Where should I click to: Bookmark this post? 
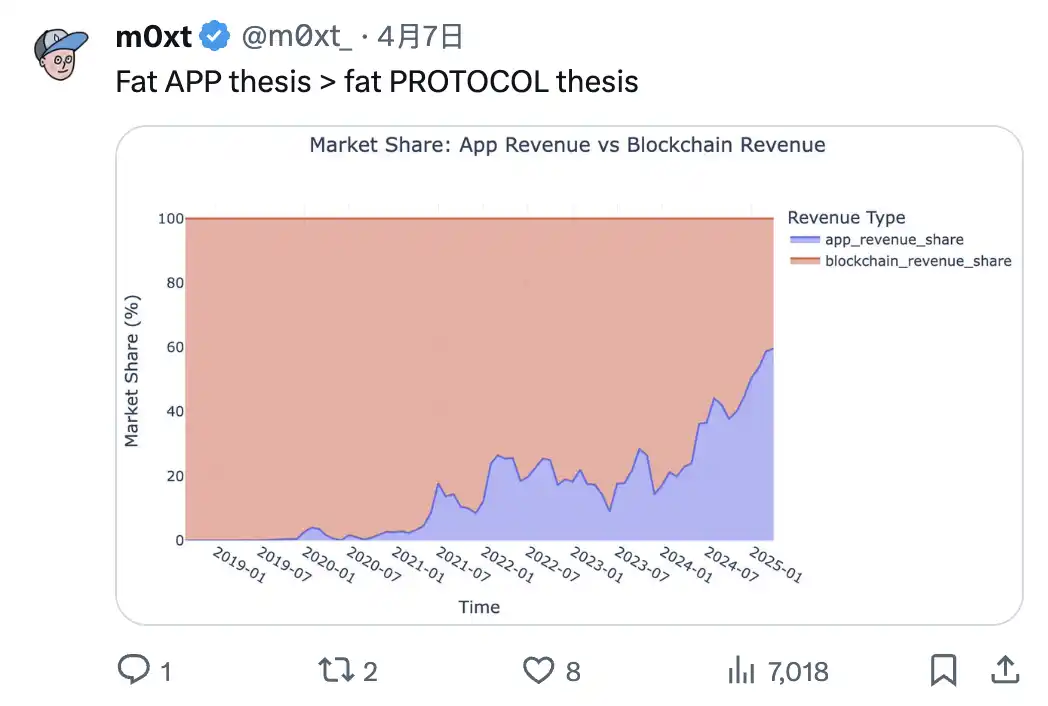click(x=943, y=670)
